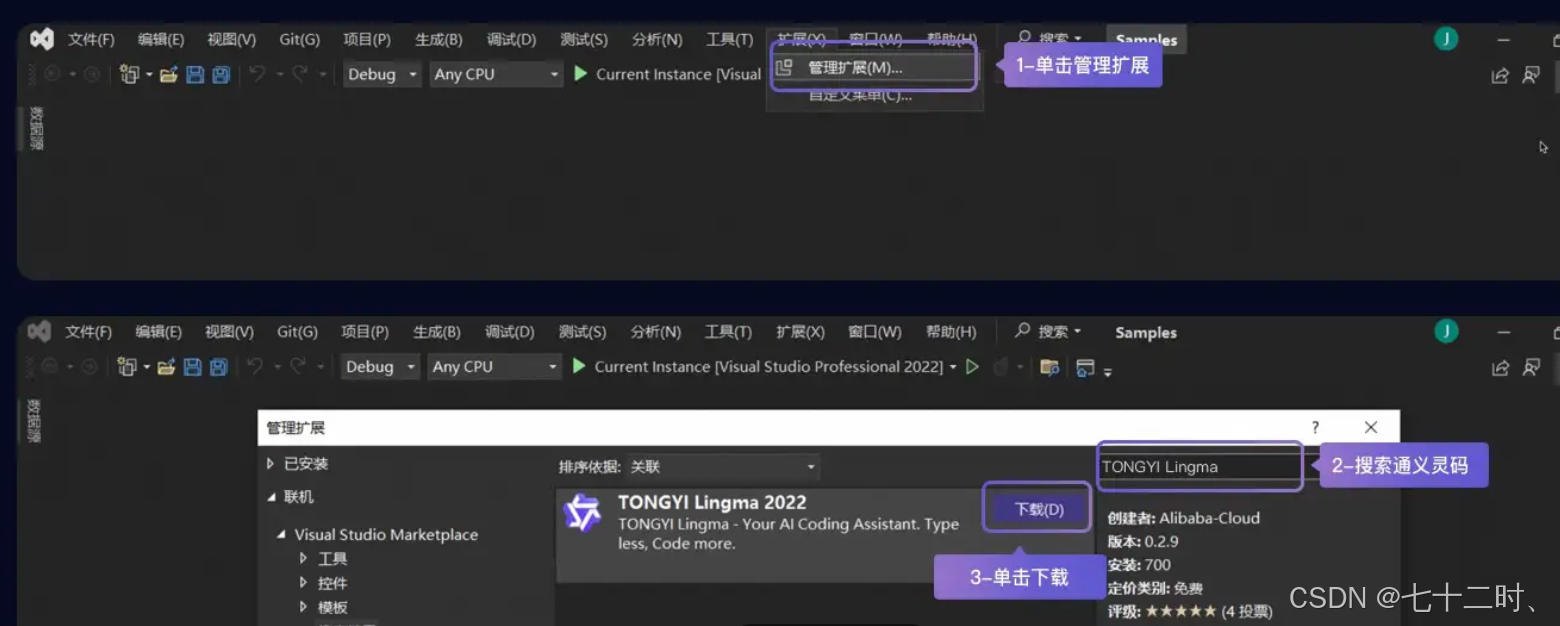Click Current Instance start button in lower toolbar

[x=757, y=367]
